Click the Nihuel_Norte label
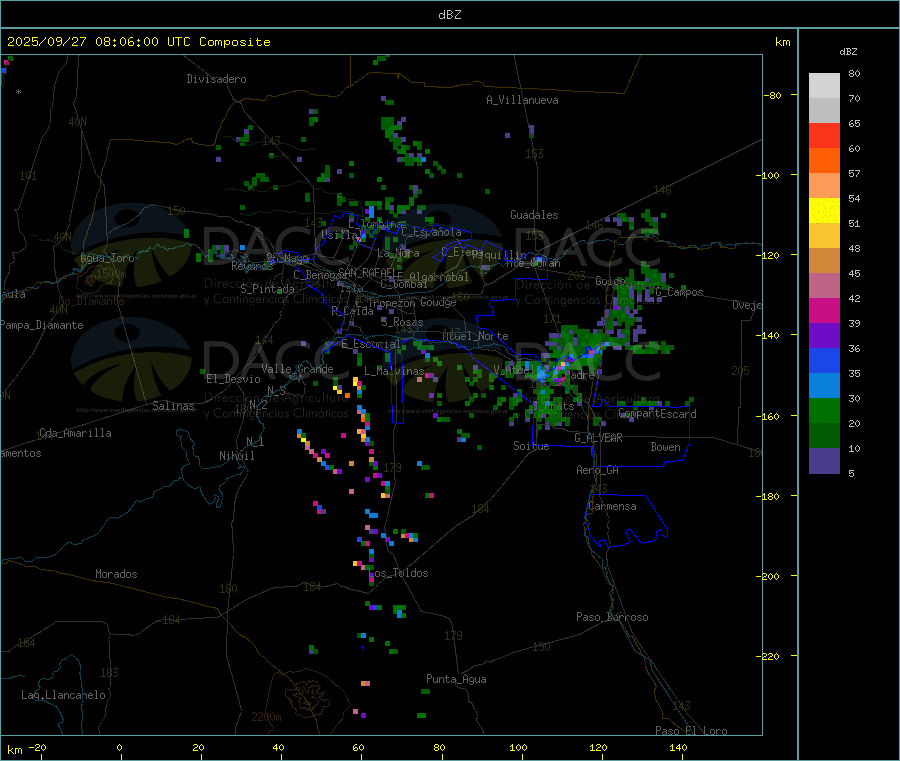900x761 pixels. tap(475, 336)
